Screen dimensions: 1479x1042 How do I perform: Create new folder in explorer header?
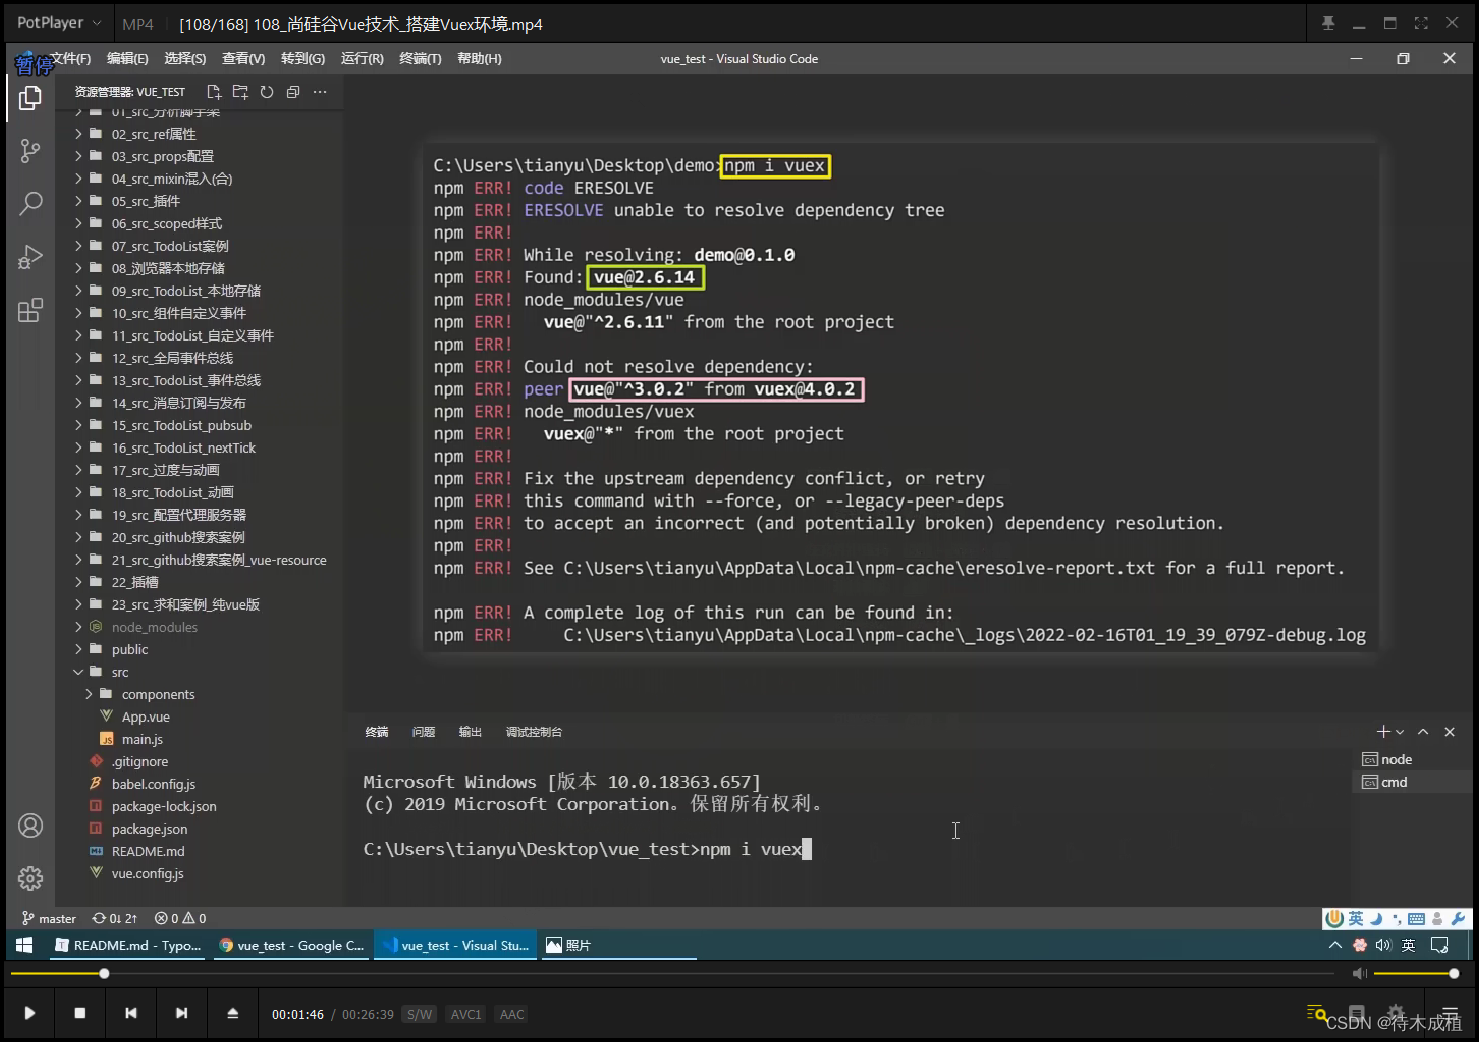pyautogui.click(x=240, y=92)
